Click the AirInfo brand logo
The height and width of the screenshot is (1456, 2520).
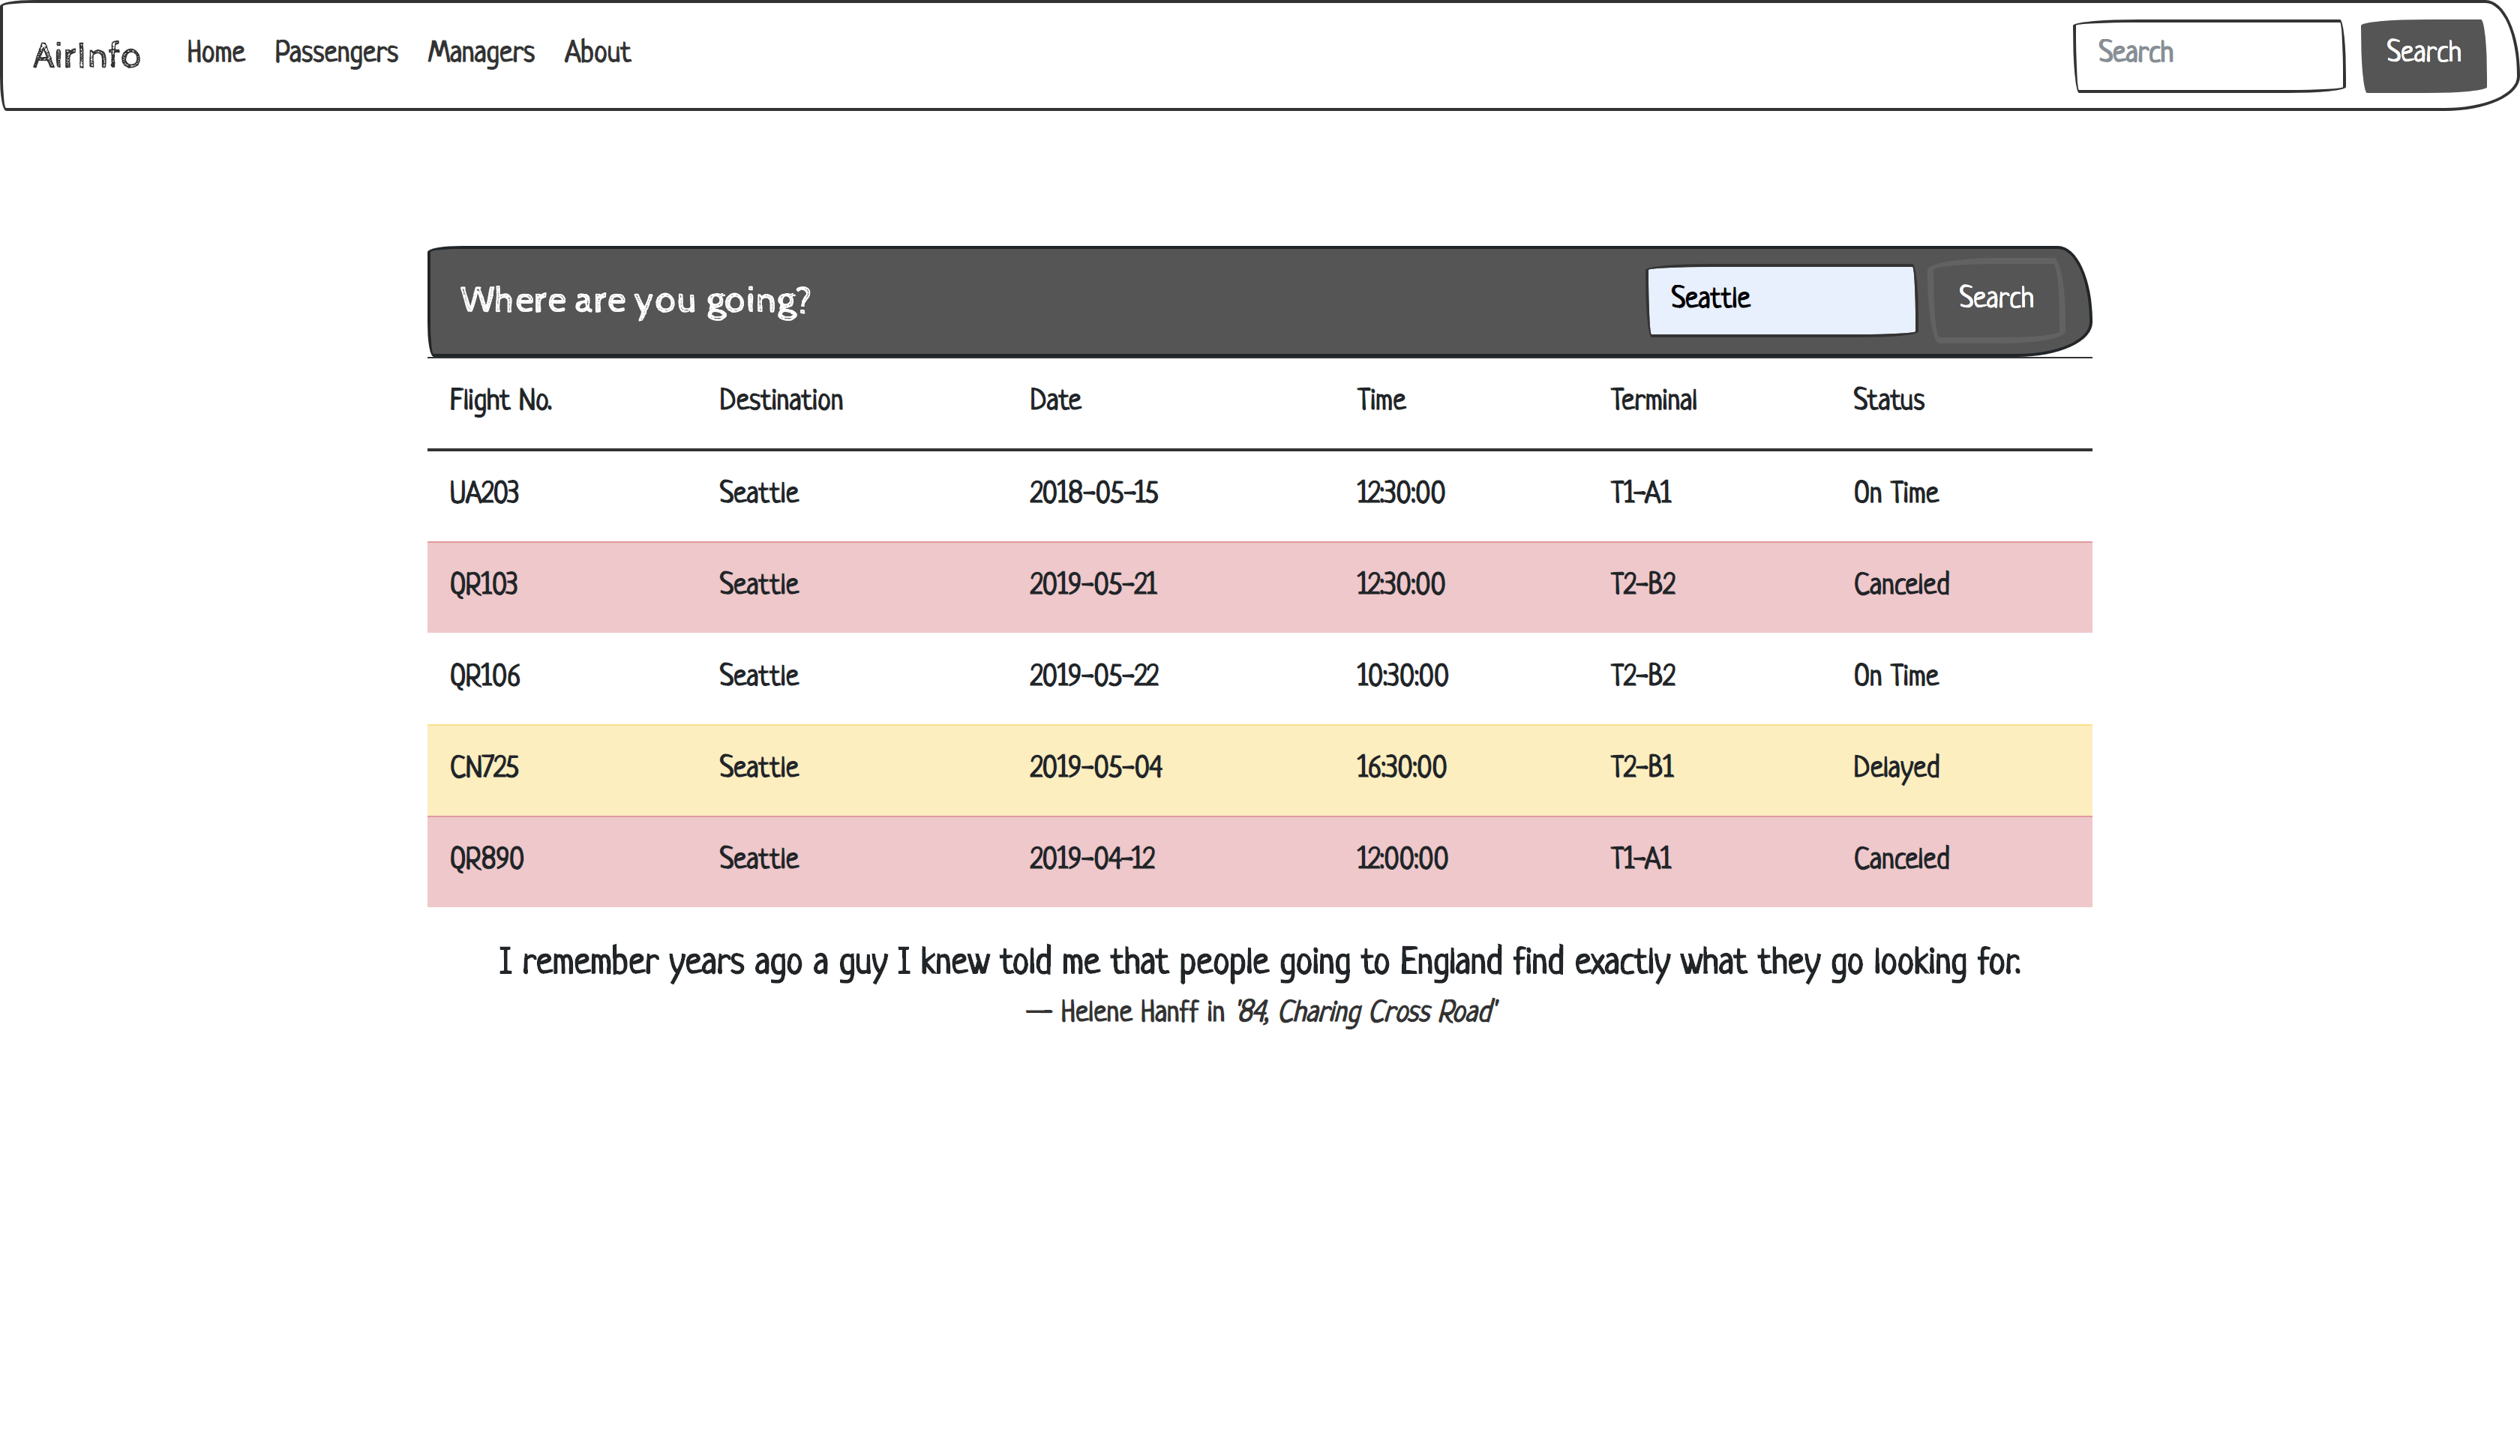(87, 54)
